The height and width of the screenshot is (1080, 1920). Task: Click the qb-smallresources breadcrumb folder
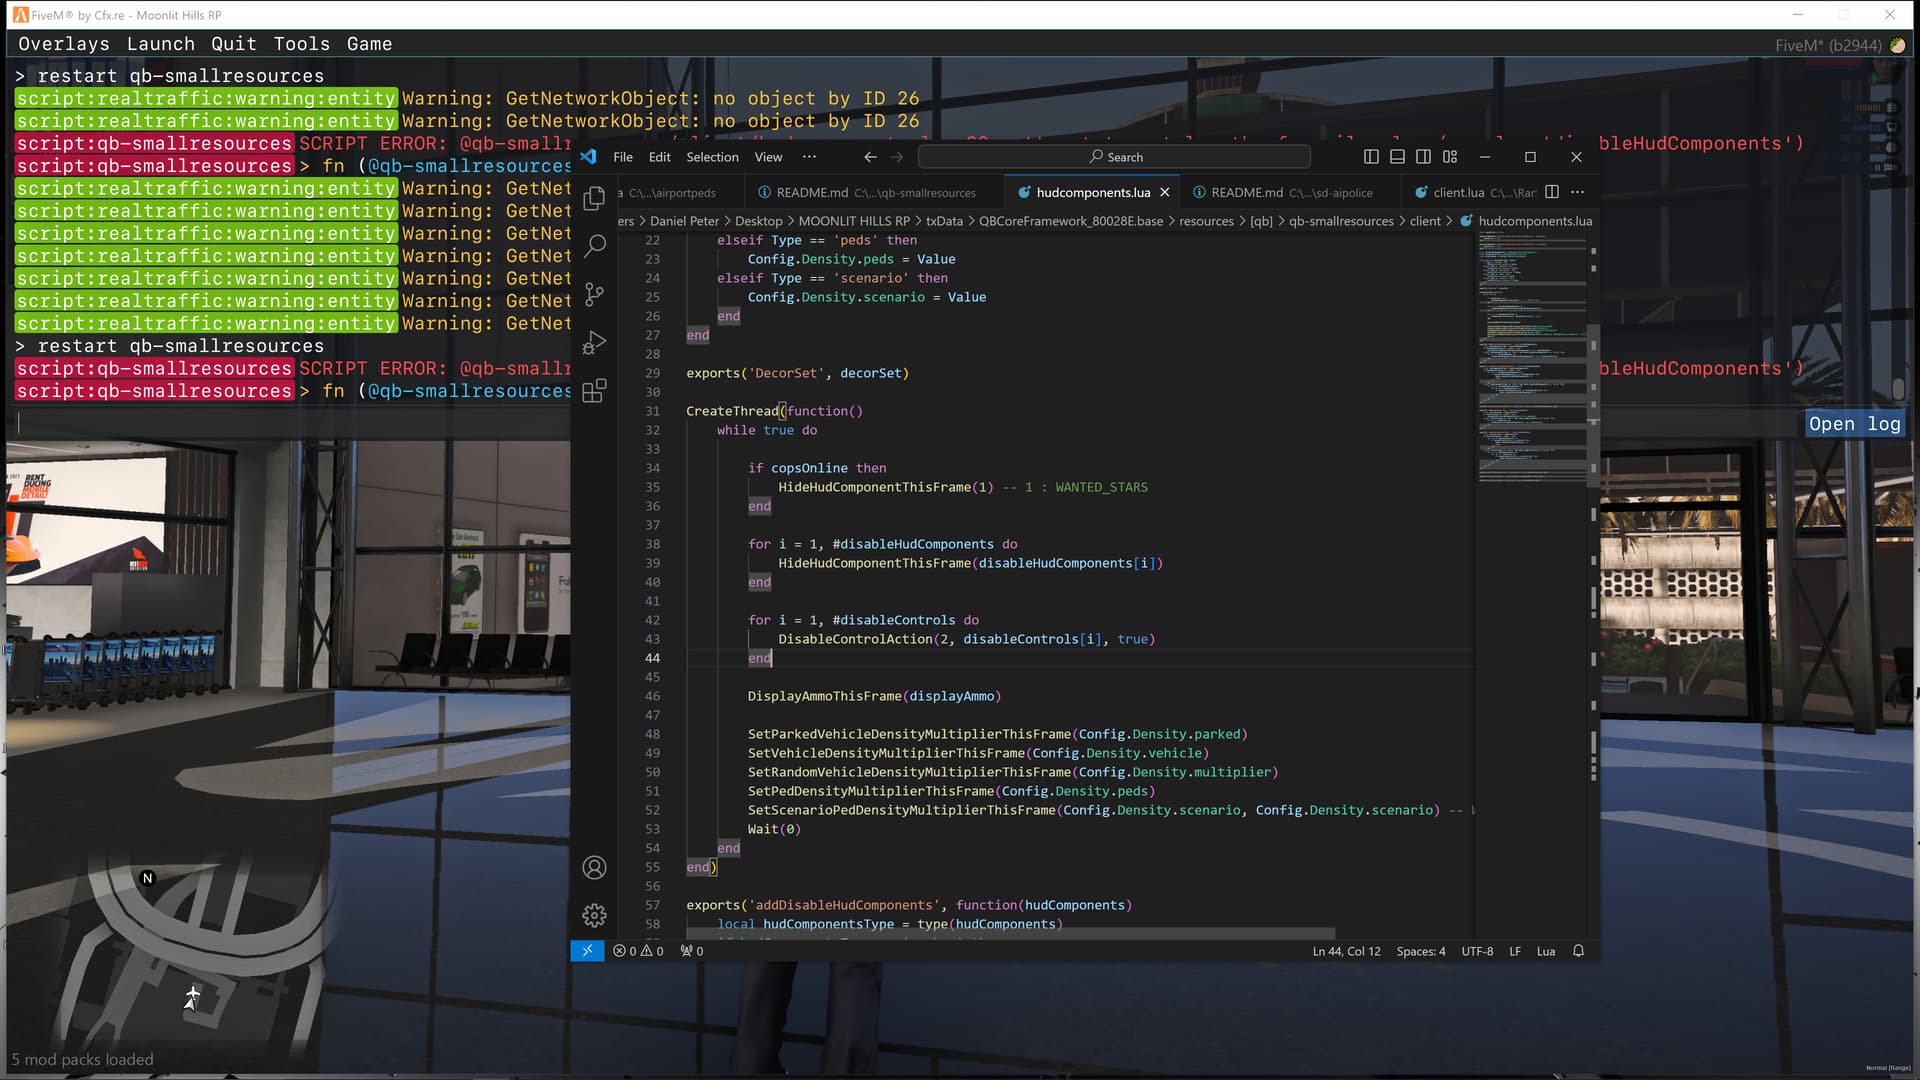1340,221
